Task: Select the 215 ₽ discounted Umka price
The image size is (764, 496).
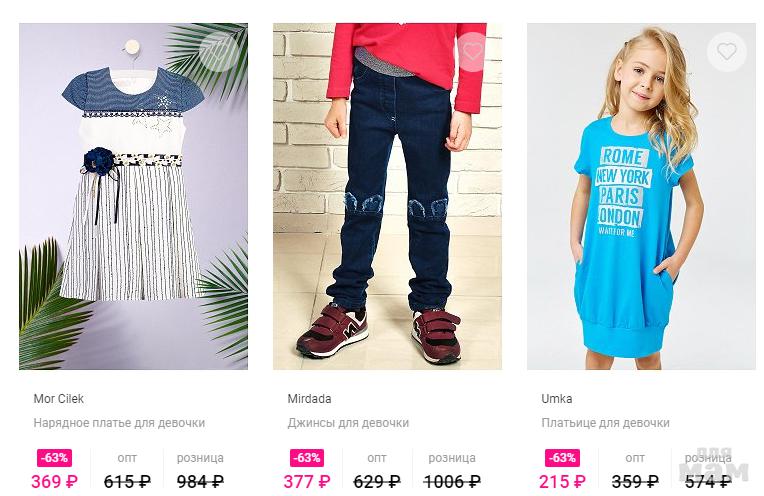Action: (x=562, y=482)
